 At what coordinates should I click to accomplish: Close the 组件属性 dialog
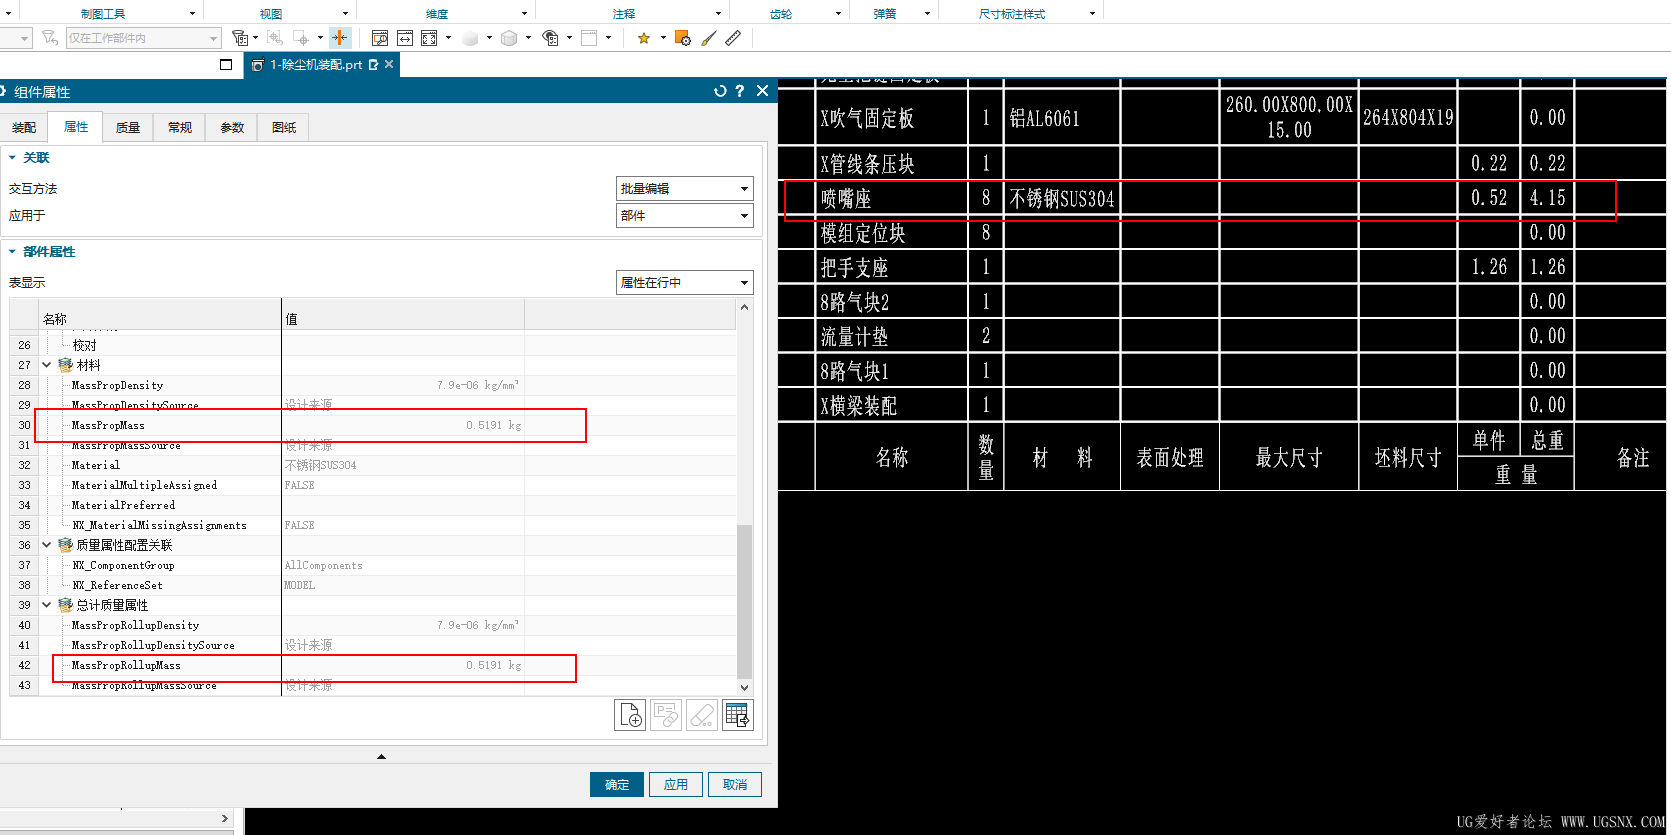tap(762, 91)
